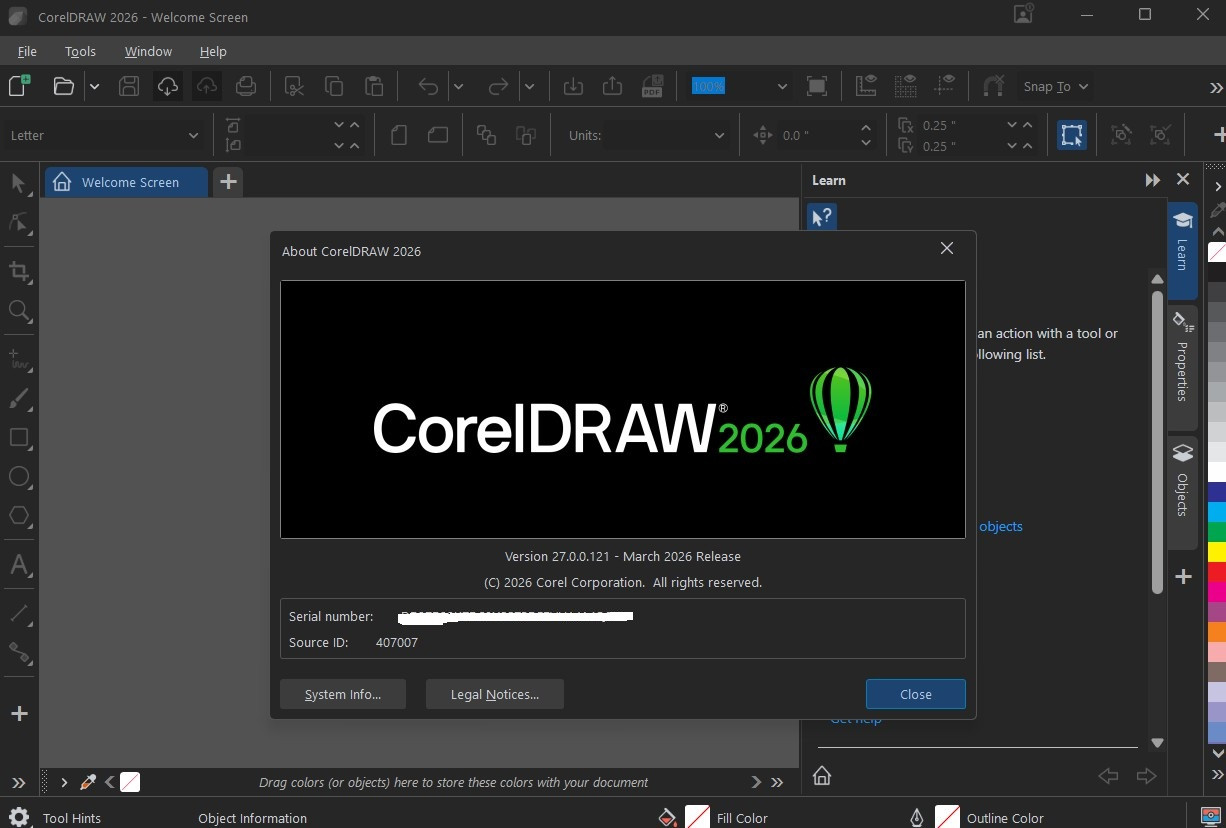Screen dimensions: 1226x828
Task: Select the Crop tool in the toolbox
Action: click(x=19, y=271)
